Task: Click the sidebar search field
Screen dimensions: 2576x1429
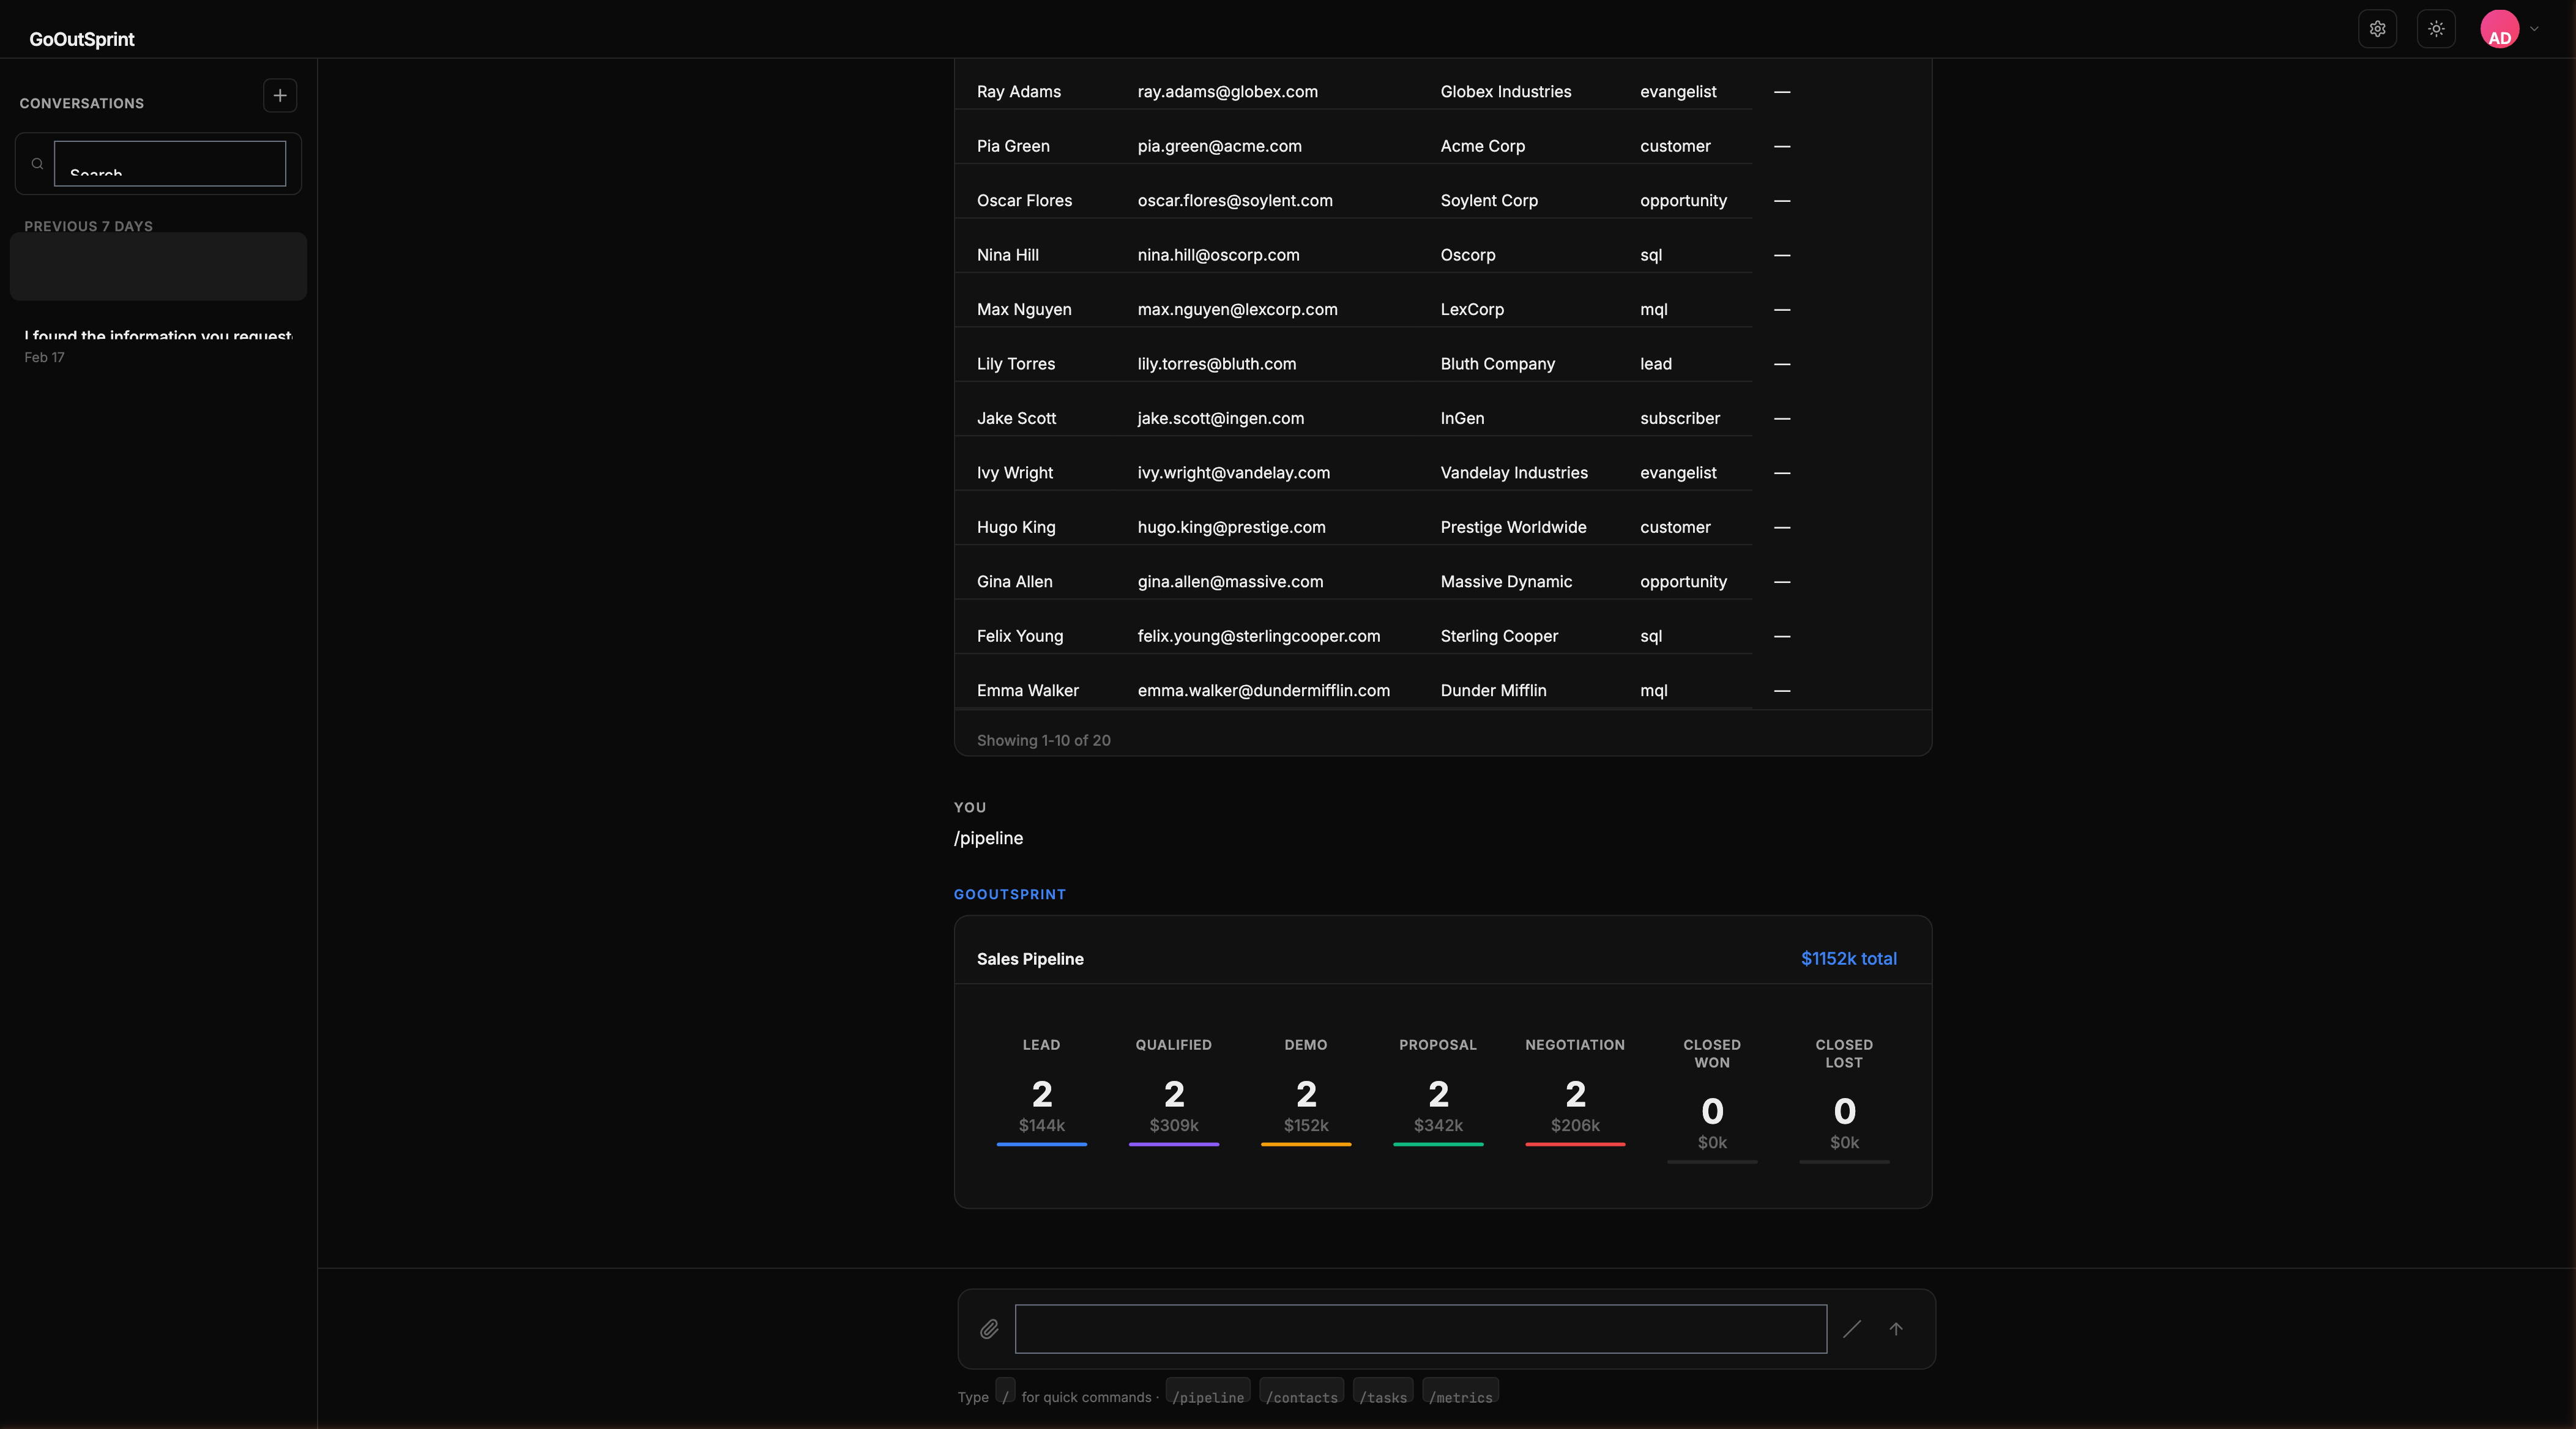Action: click(x=170, y=164)
